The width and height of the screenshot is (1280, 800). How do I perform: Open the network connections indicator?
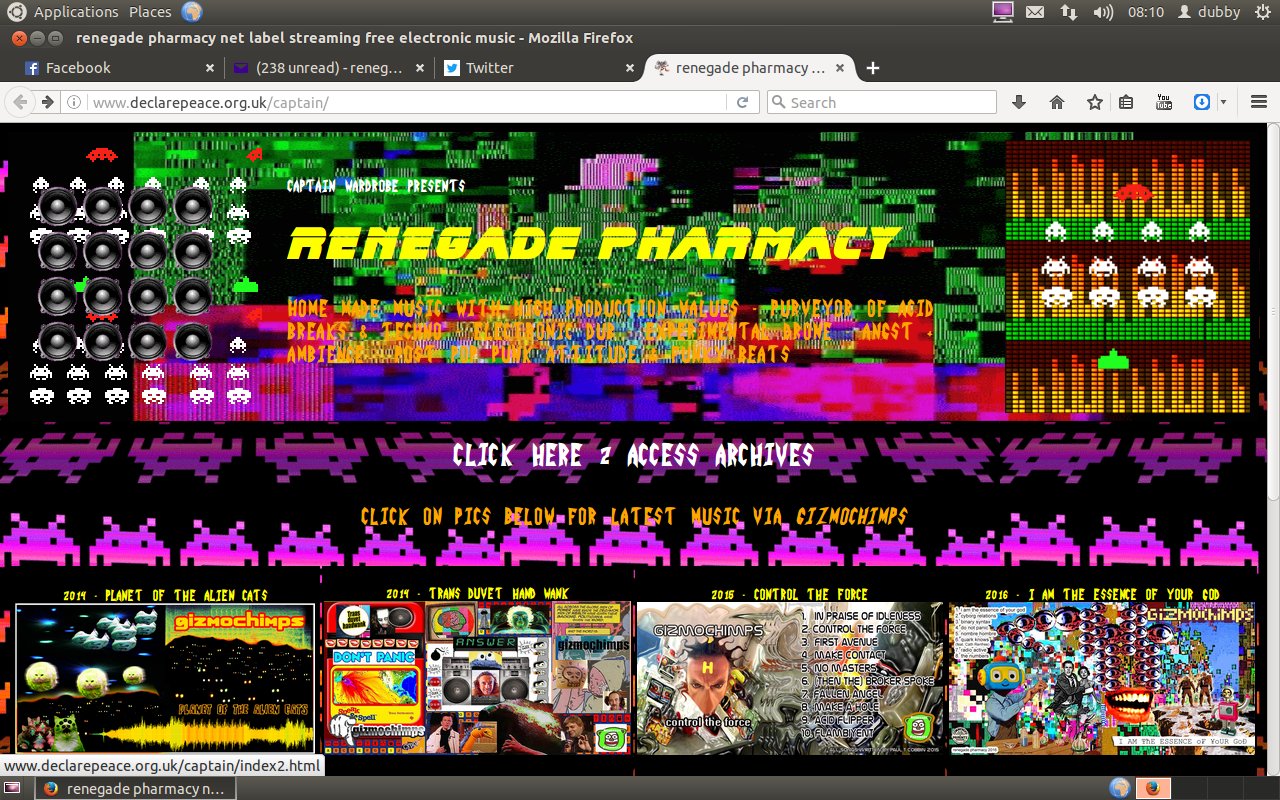point(1069,12)
